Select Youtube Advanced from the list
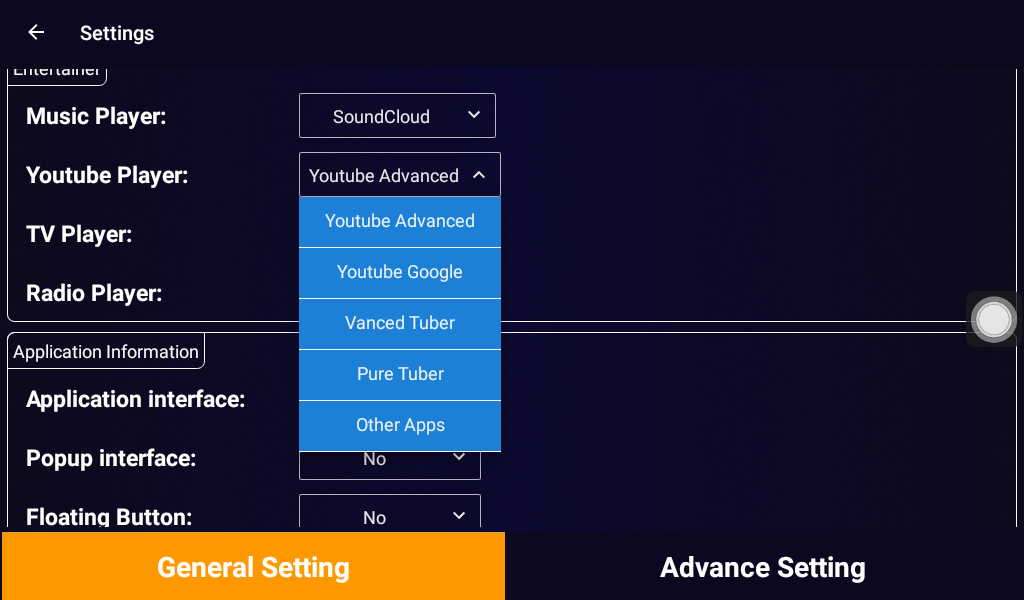Viewport: 1024px width, 600px height. coord(400,221)
